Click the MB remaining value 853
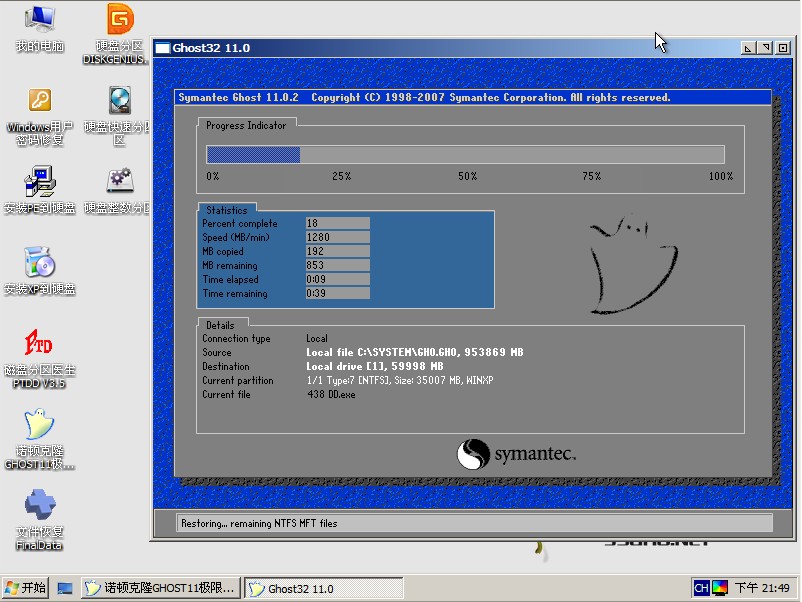This screenshot has height=602, width=802. (x=338, y=265)
